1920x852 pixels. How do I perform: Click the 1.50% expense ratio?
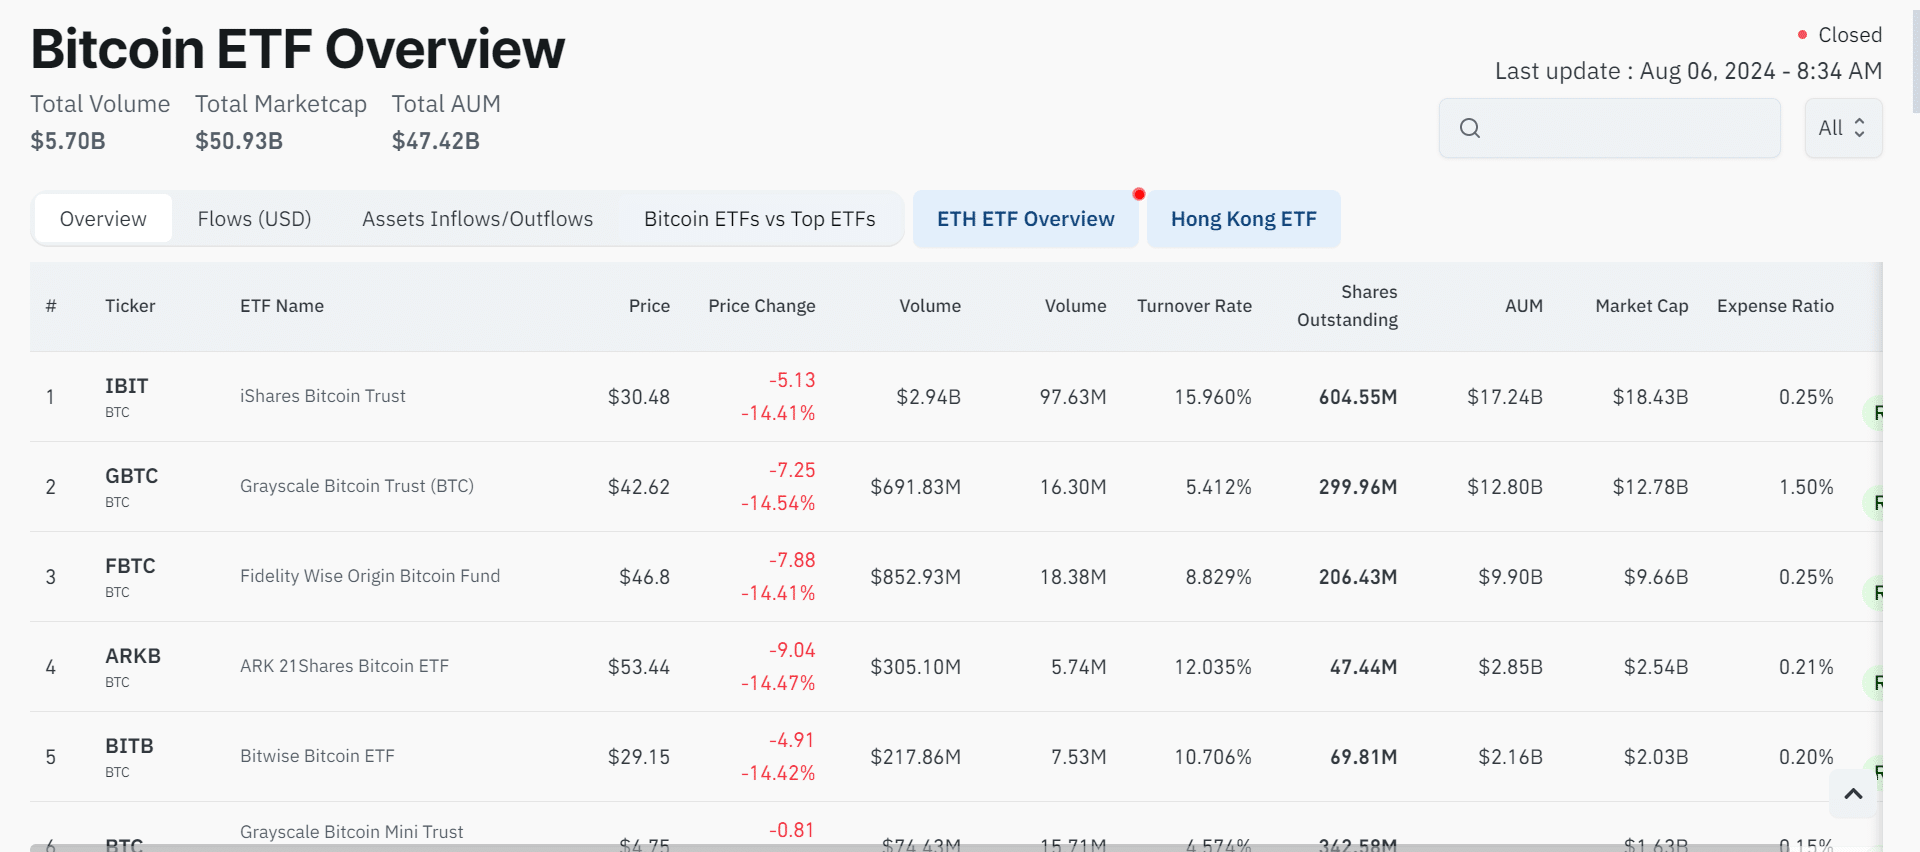click(x=1806, y=487)
